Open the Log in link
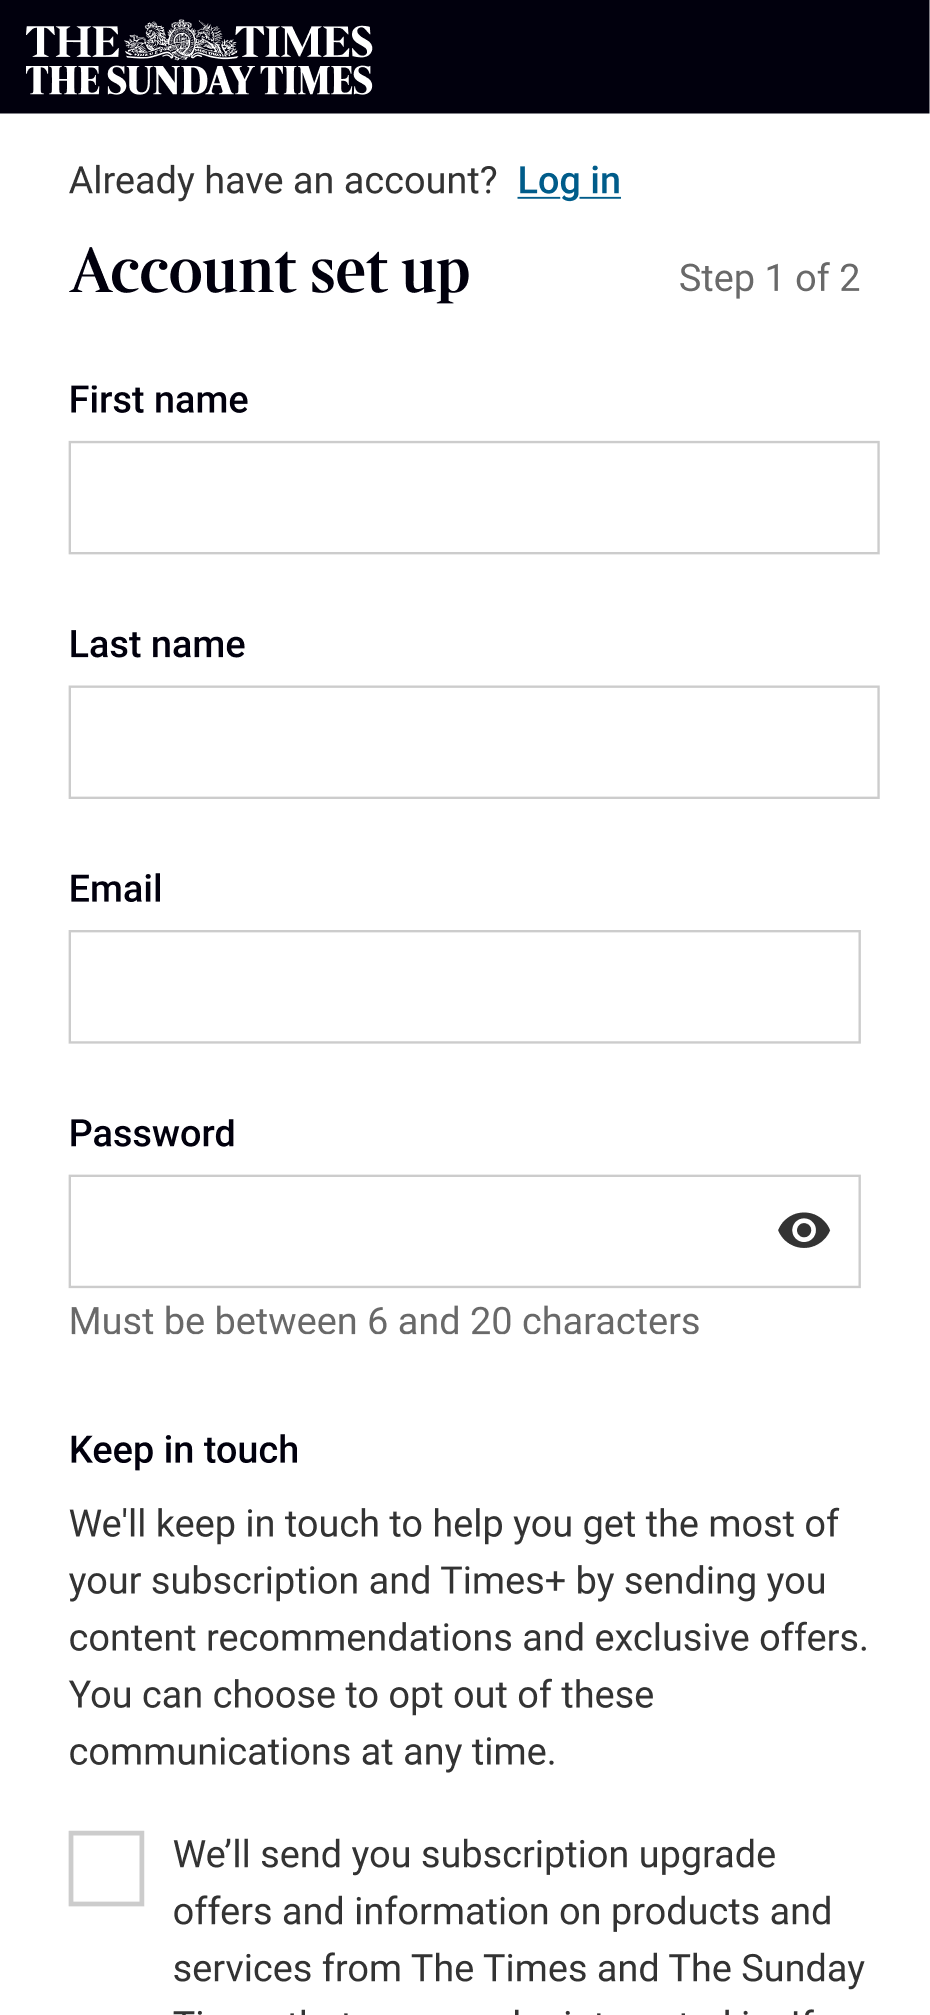Image resolution: width=930 pixels, height=2015 pixels. [x=569, y=181]
